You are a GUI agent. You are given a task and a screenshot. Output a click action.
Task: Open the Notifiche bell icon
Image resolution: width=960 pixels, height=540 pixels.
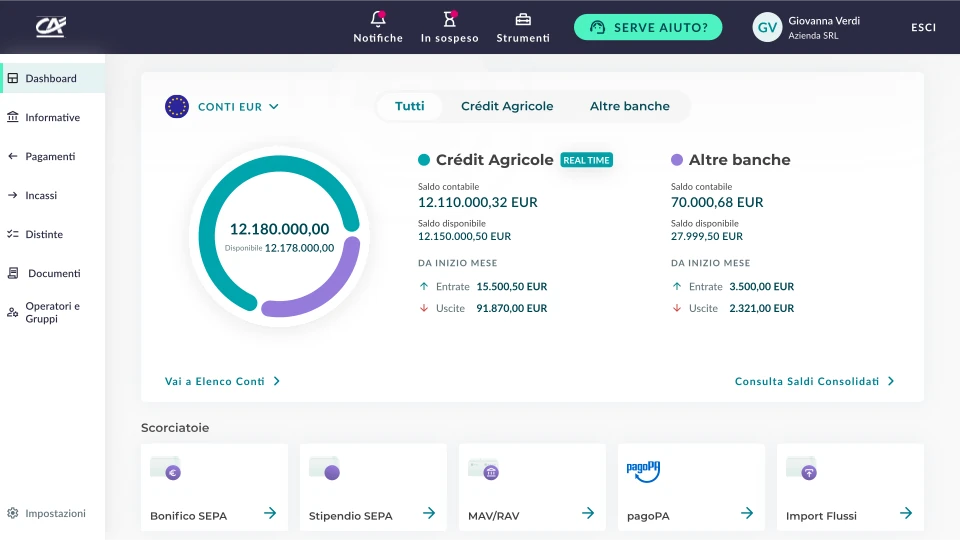pyautogui.click(x=378, y=19)
